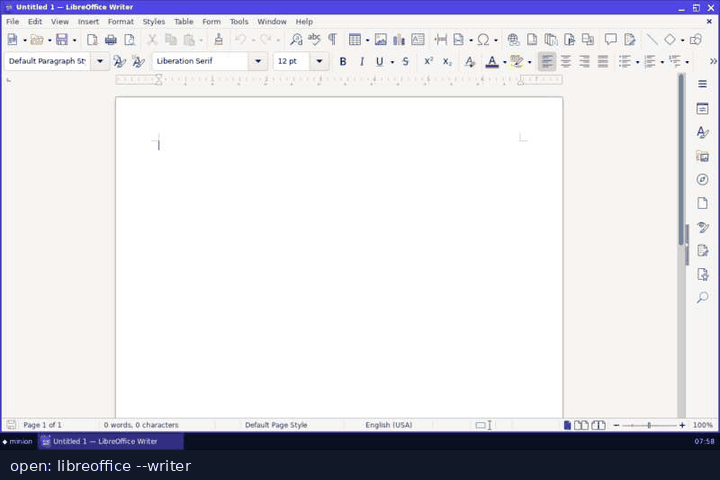
Task: Click the Copy icon
Action: pyautogui.click(x=171, y=40)
